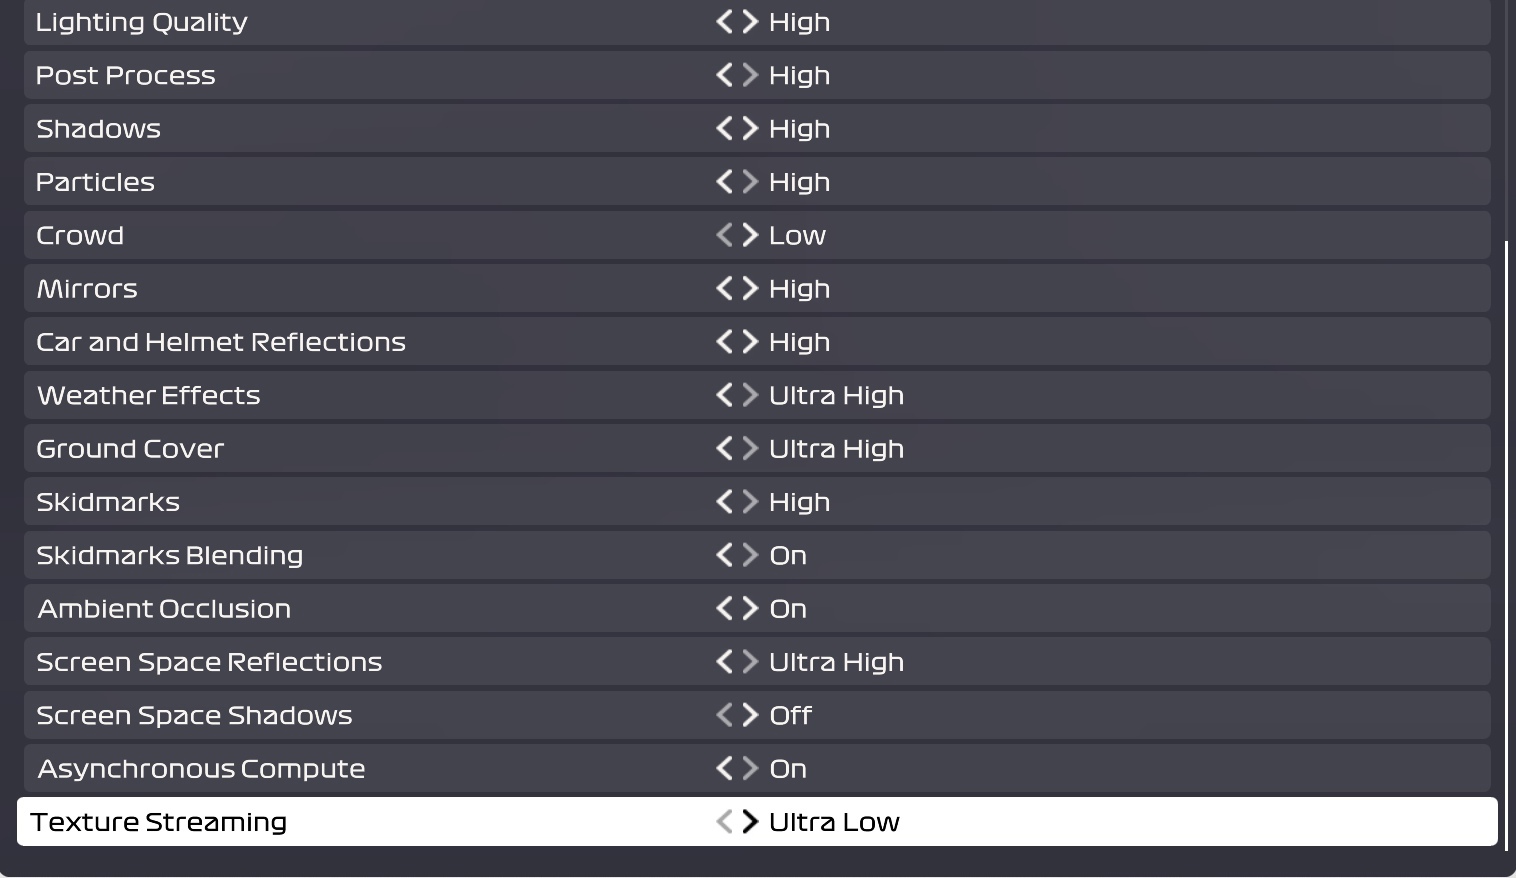The width and height of the screenshot is (1516, 878).
Task: Increase Texture Streaming with right arrow
Action: (x=750, y=822)
